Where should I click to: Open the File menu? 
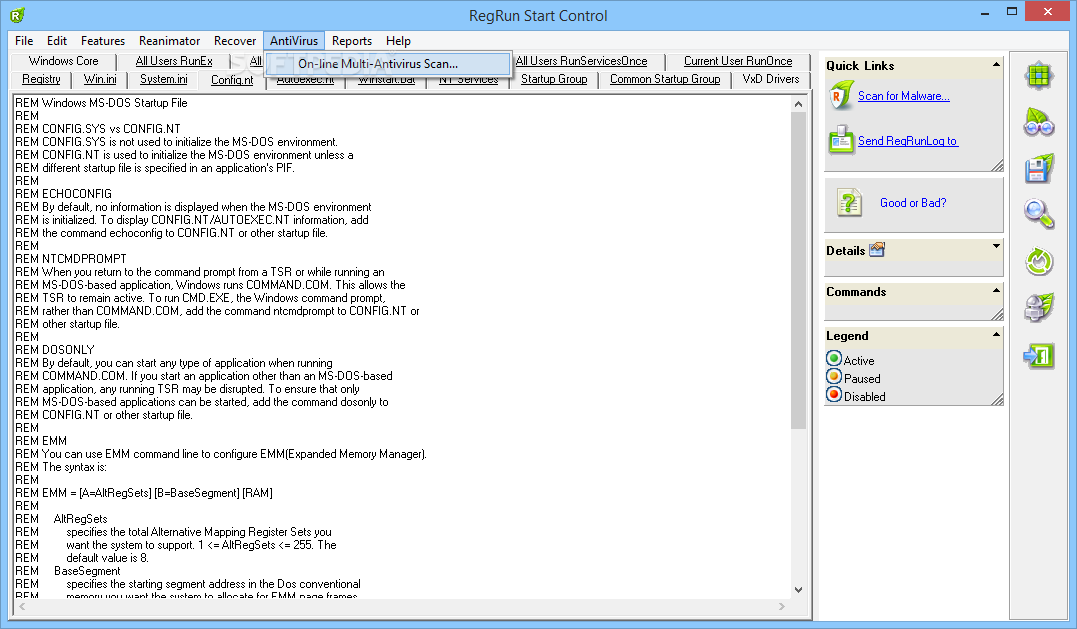[x=24, y=41]
